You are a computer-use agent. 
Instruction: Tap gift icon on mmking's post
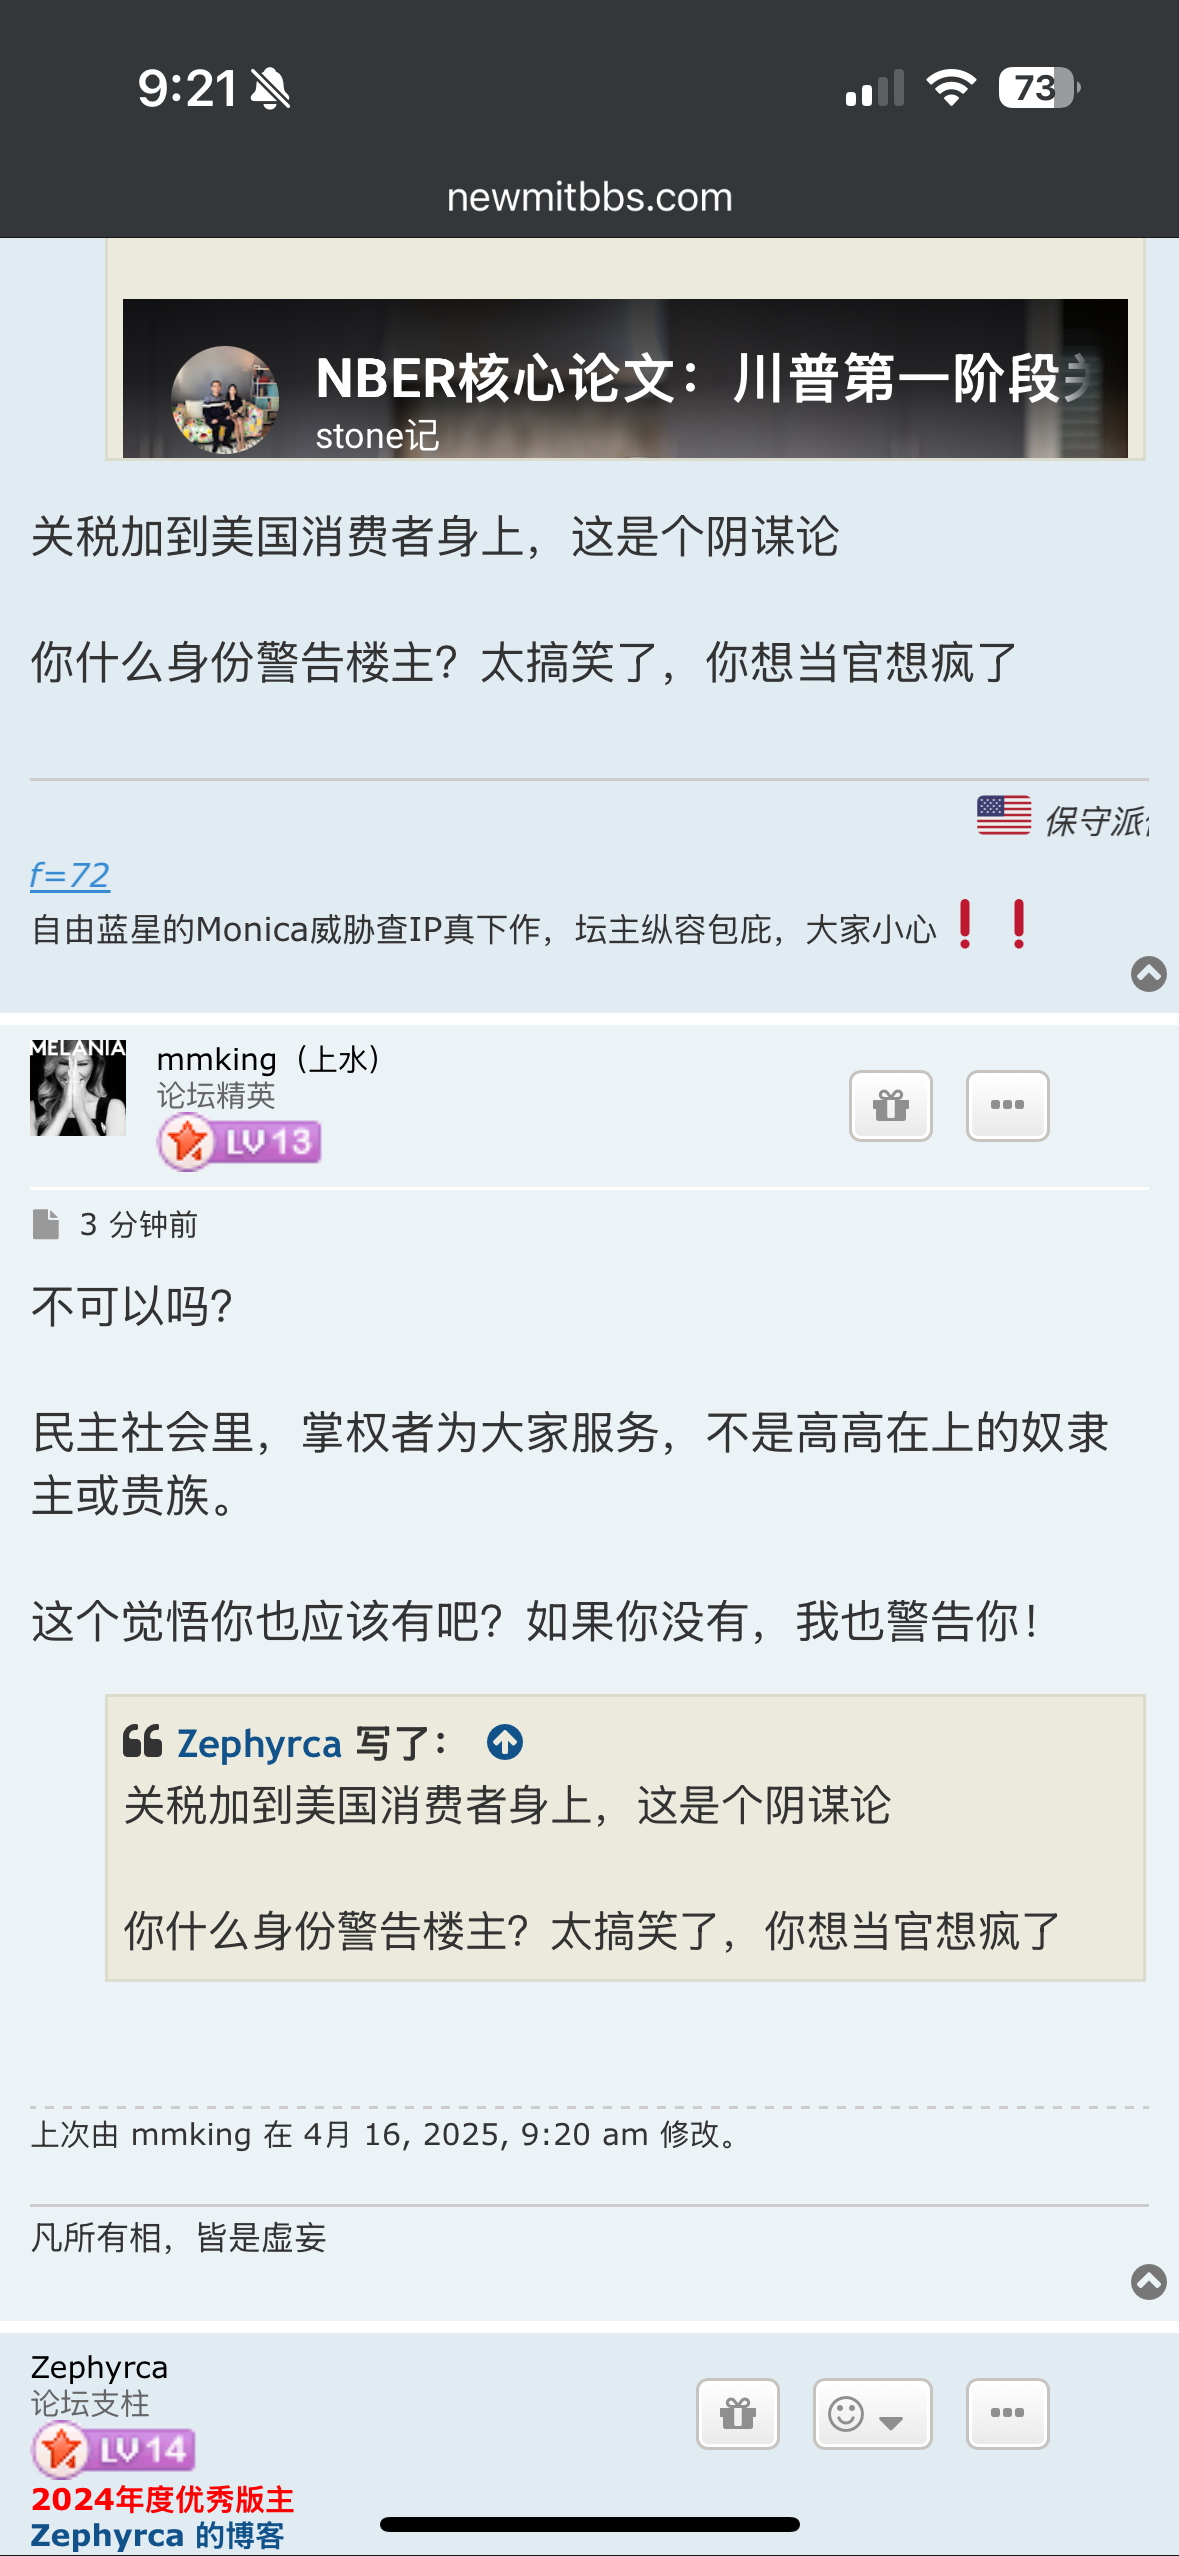[x=890, y=1105]
